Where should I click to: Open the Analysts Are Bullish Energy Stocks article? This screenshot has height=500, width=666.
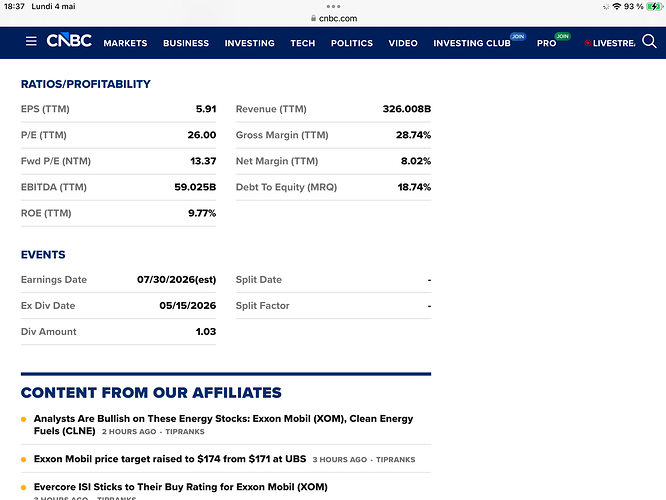pos(223,424)
